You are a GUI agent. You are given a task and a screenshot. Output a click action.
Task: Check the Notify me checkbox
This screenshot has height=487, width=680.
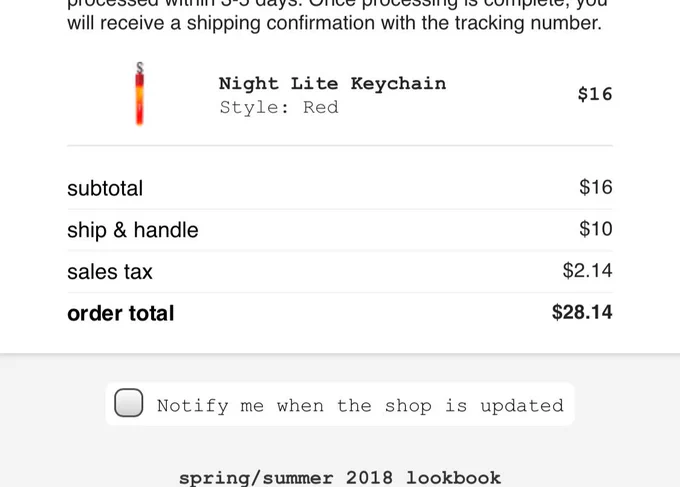click(129, 402)
